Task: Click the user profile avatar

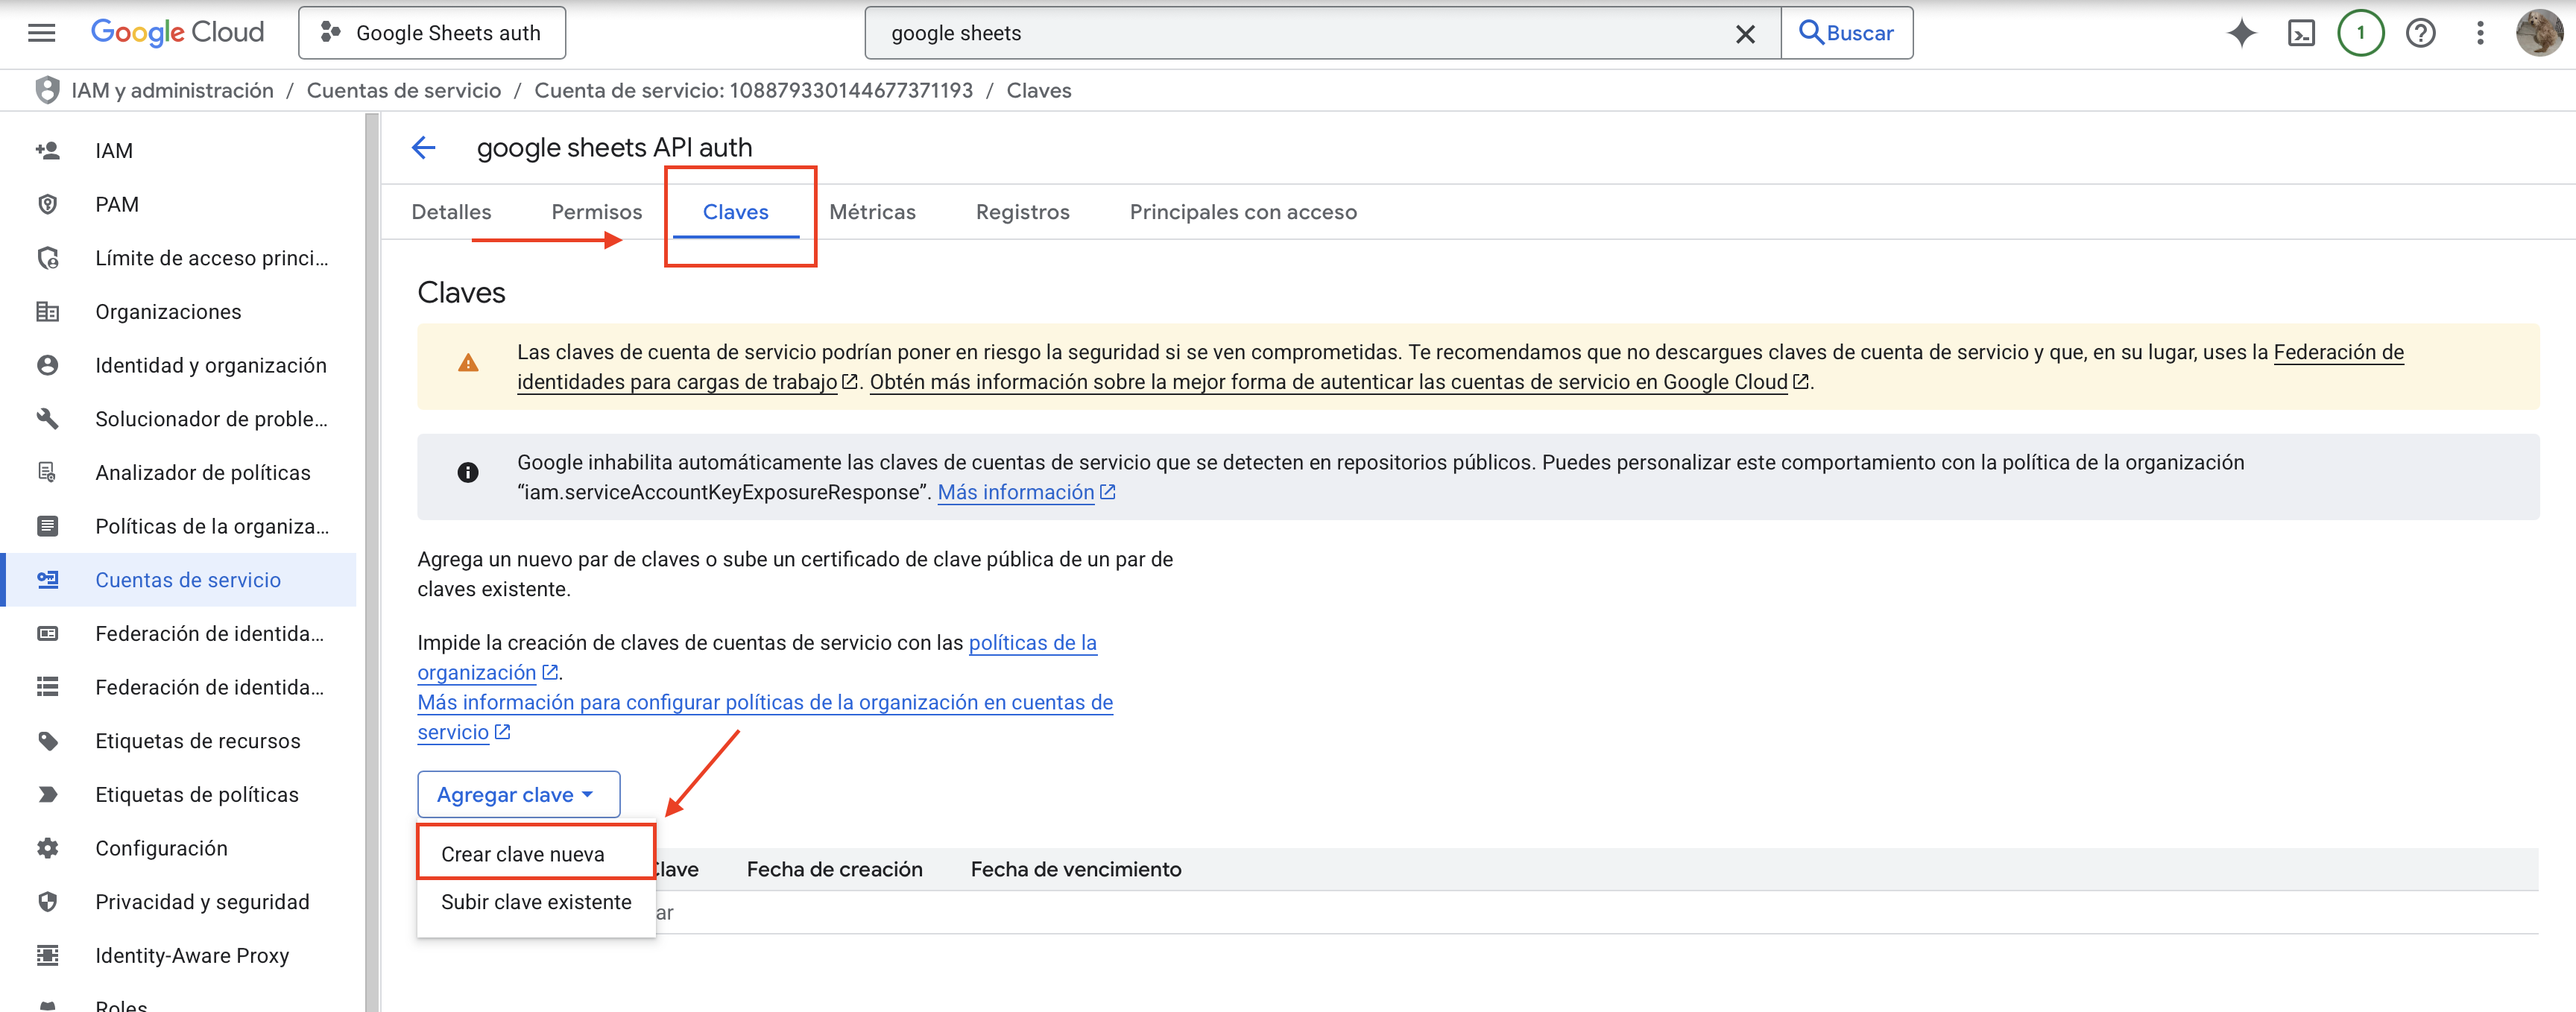Action: (2537, 33)
